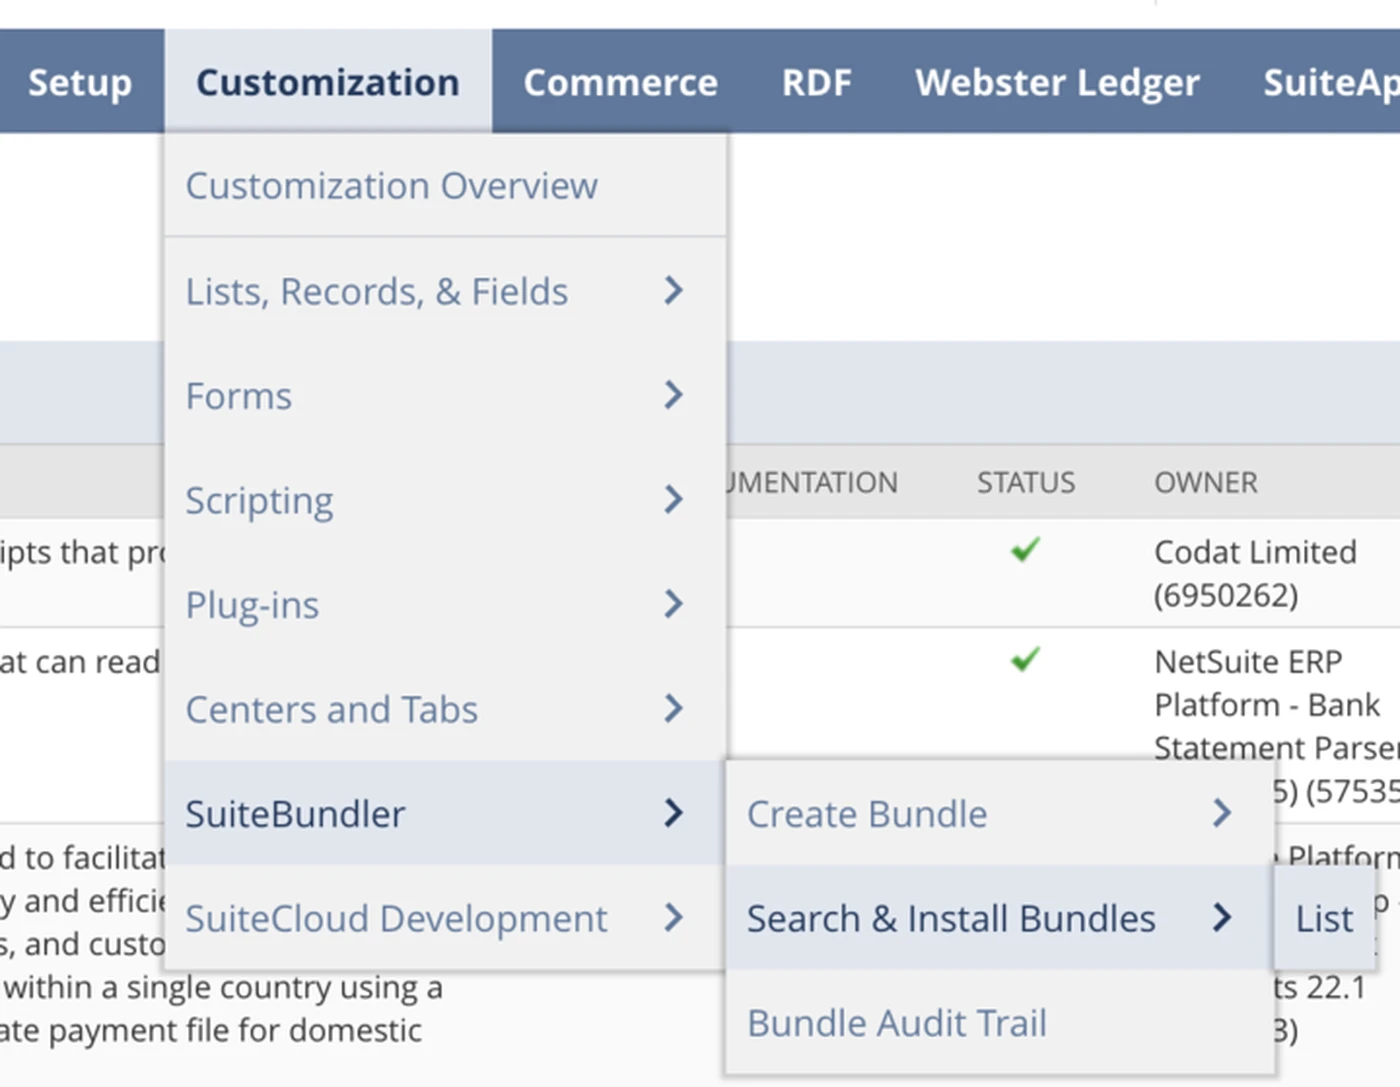The height and width of the screenshot is (1087, 1400).
Task: Expand chevron next to Scripting
Action: [674, 499]
